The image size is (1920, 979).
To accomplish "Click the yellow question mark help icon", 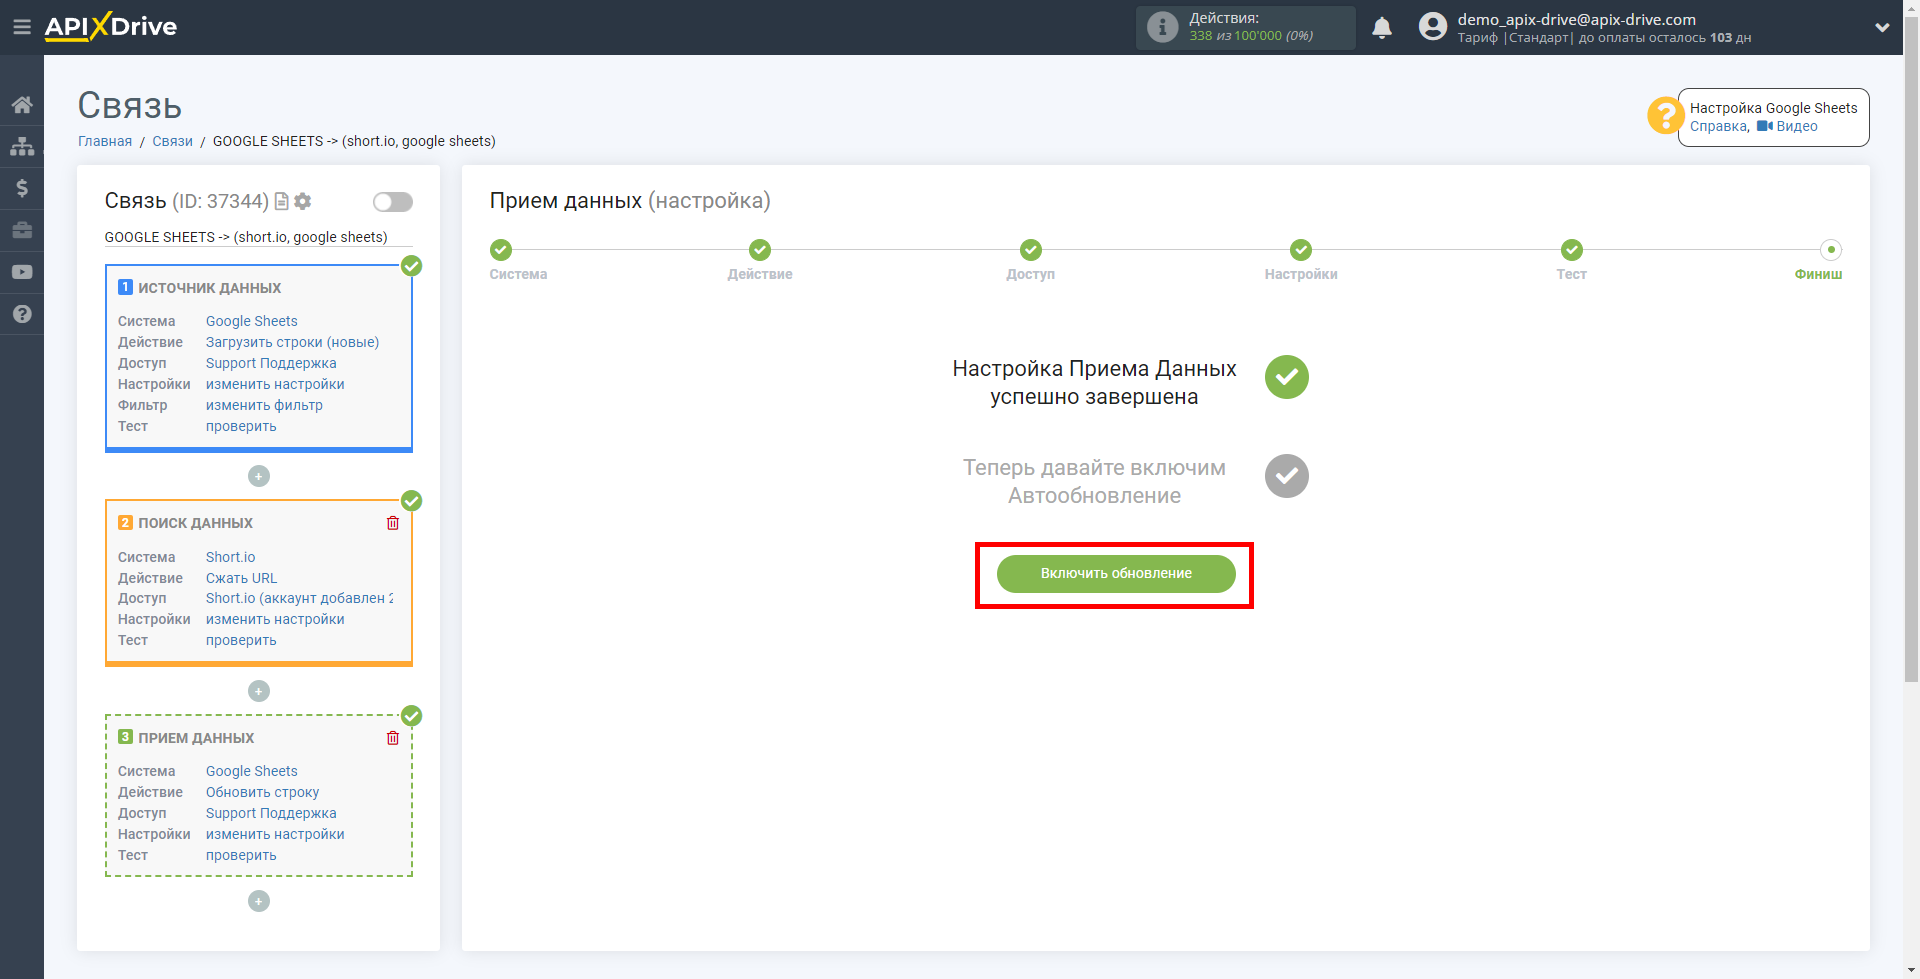I will point(1664,116).
